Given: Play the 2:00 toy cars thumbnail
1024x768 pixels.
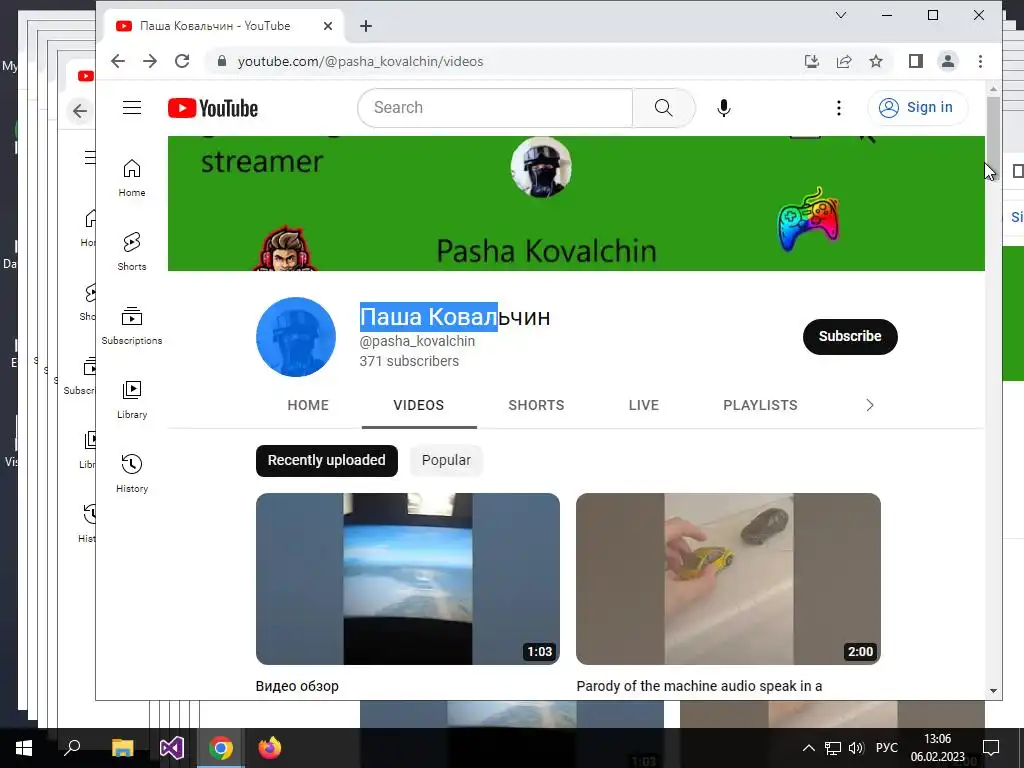Looking at the screenshot, I should [728, 579].
